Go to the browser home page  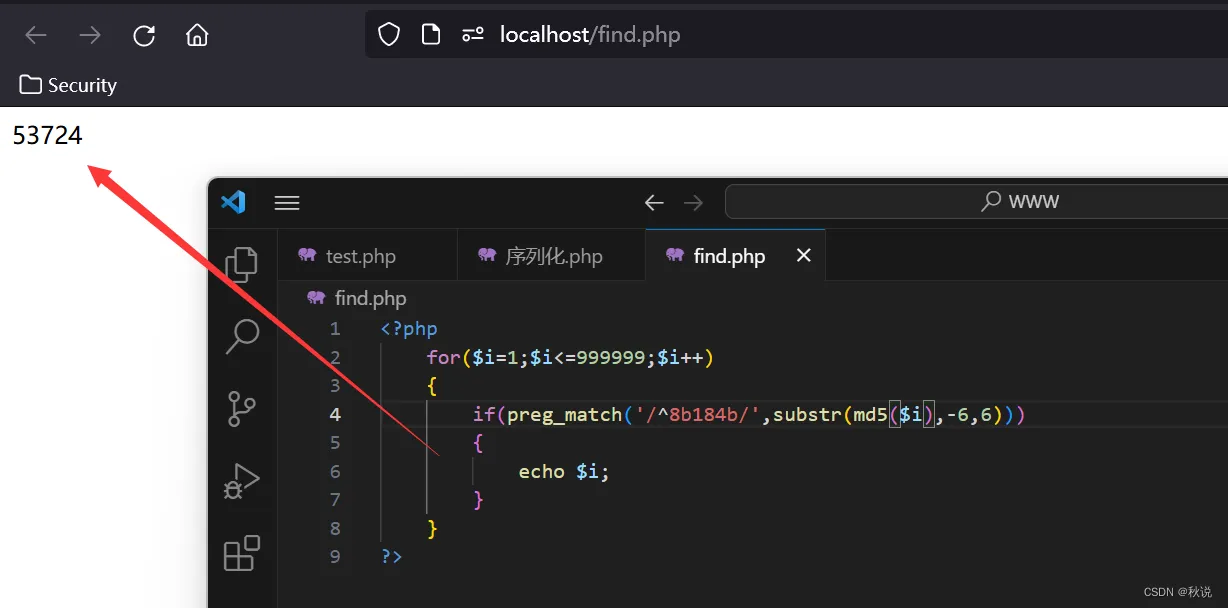point(197,35)
